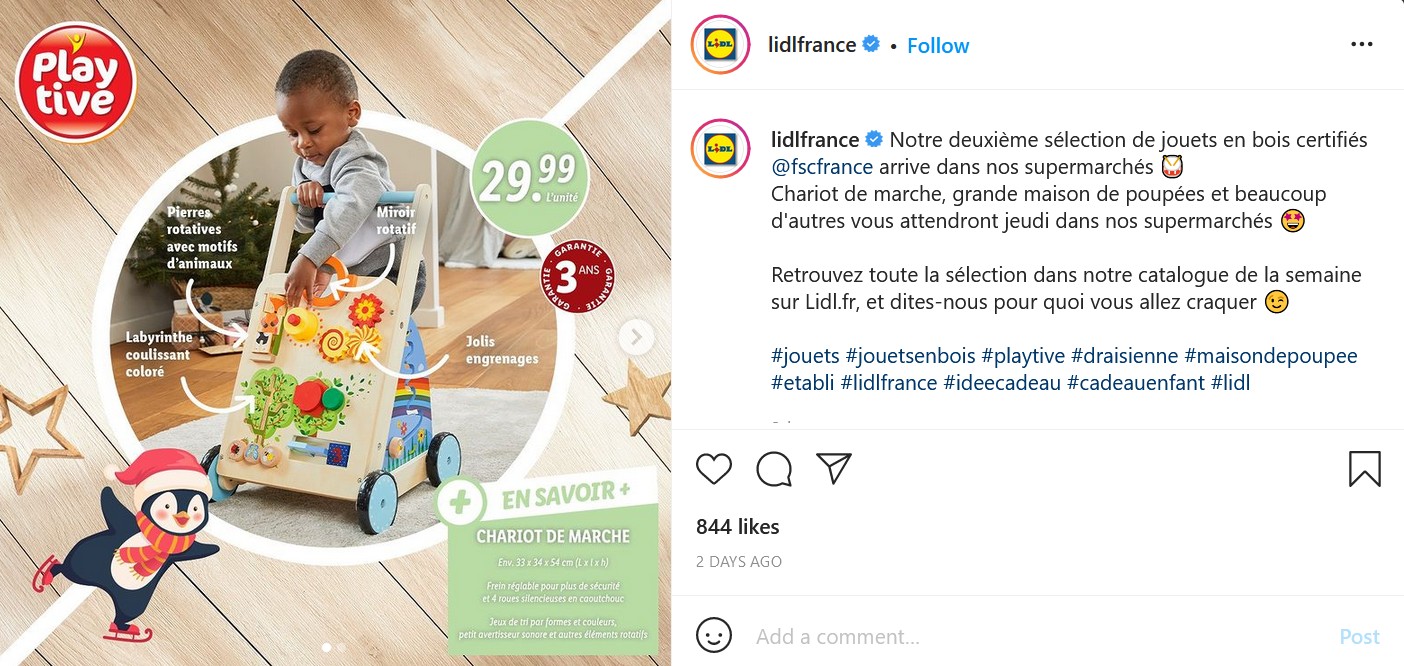
Task: Click the Lidl avatar beside the caption
Action: point(720,149)
